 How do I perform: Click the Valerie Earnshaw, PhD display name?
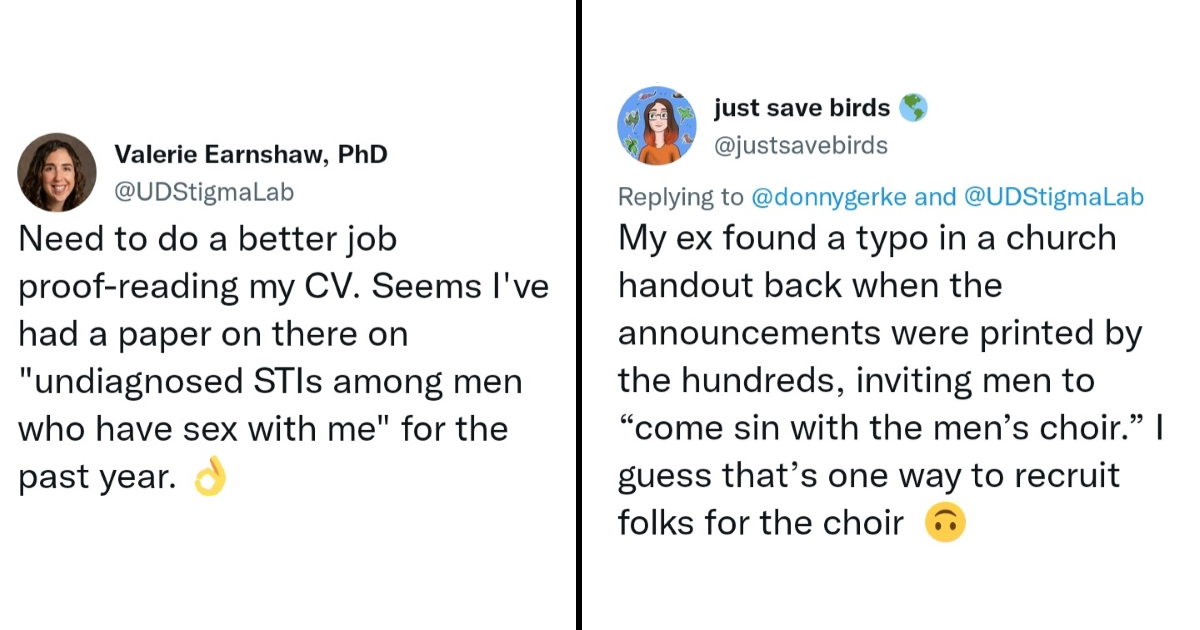[x=251, y=154]
